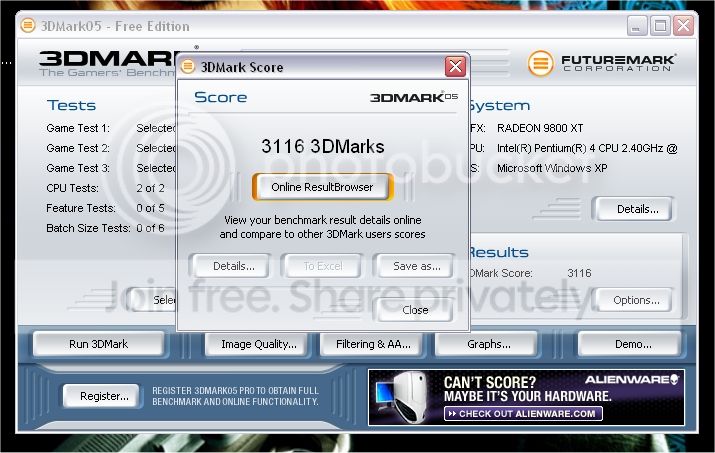Click the red X on 3DMark Score dialog
The height and width of the screenshot is (453, 715).
455,67
